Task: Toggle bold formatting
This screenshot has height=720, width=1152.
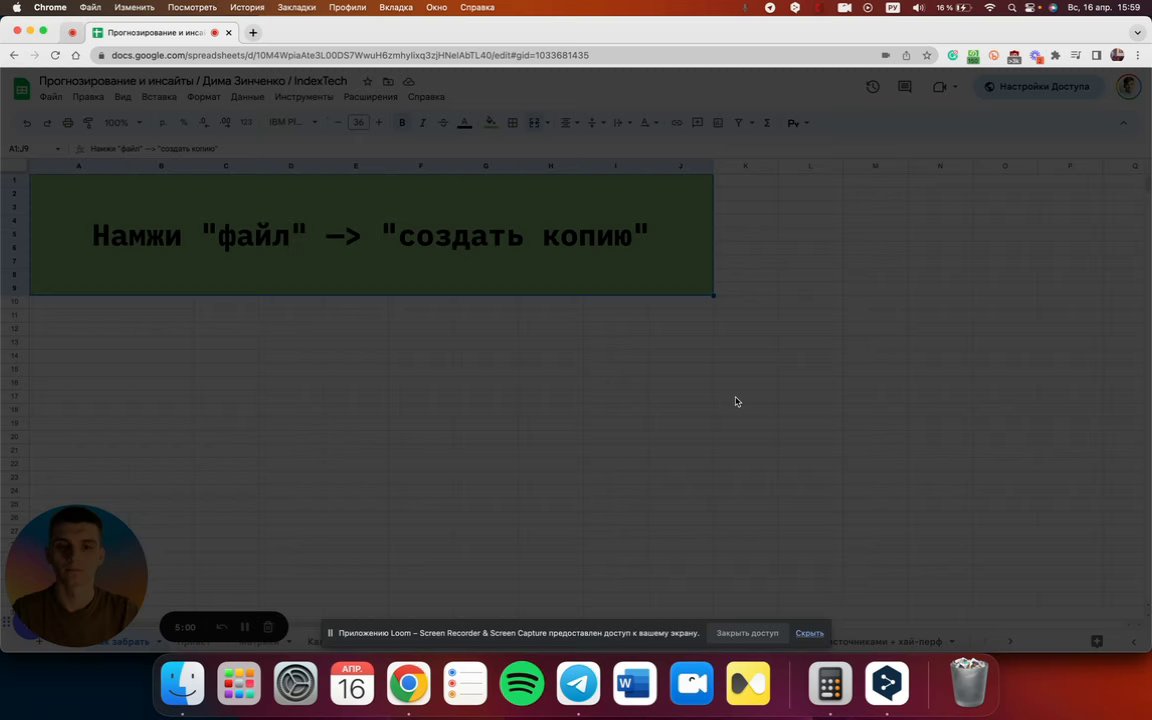Action: coord(402,123)
